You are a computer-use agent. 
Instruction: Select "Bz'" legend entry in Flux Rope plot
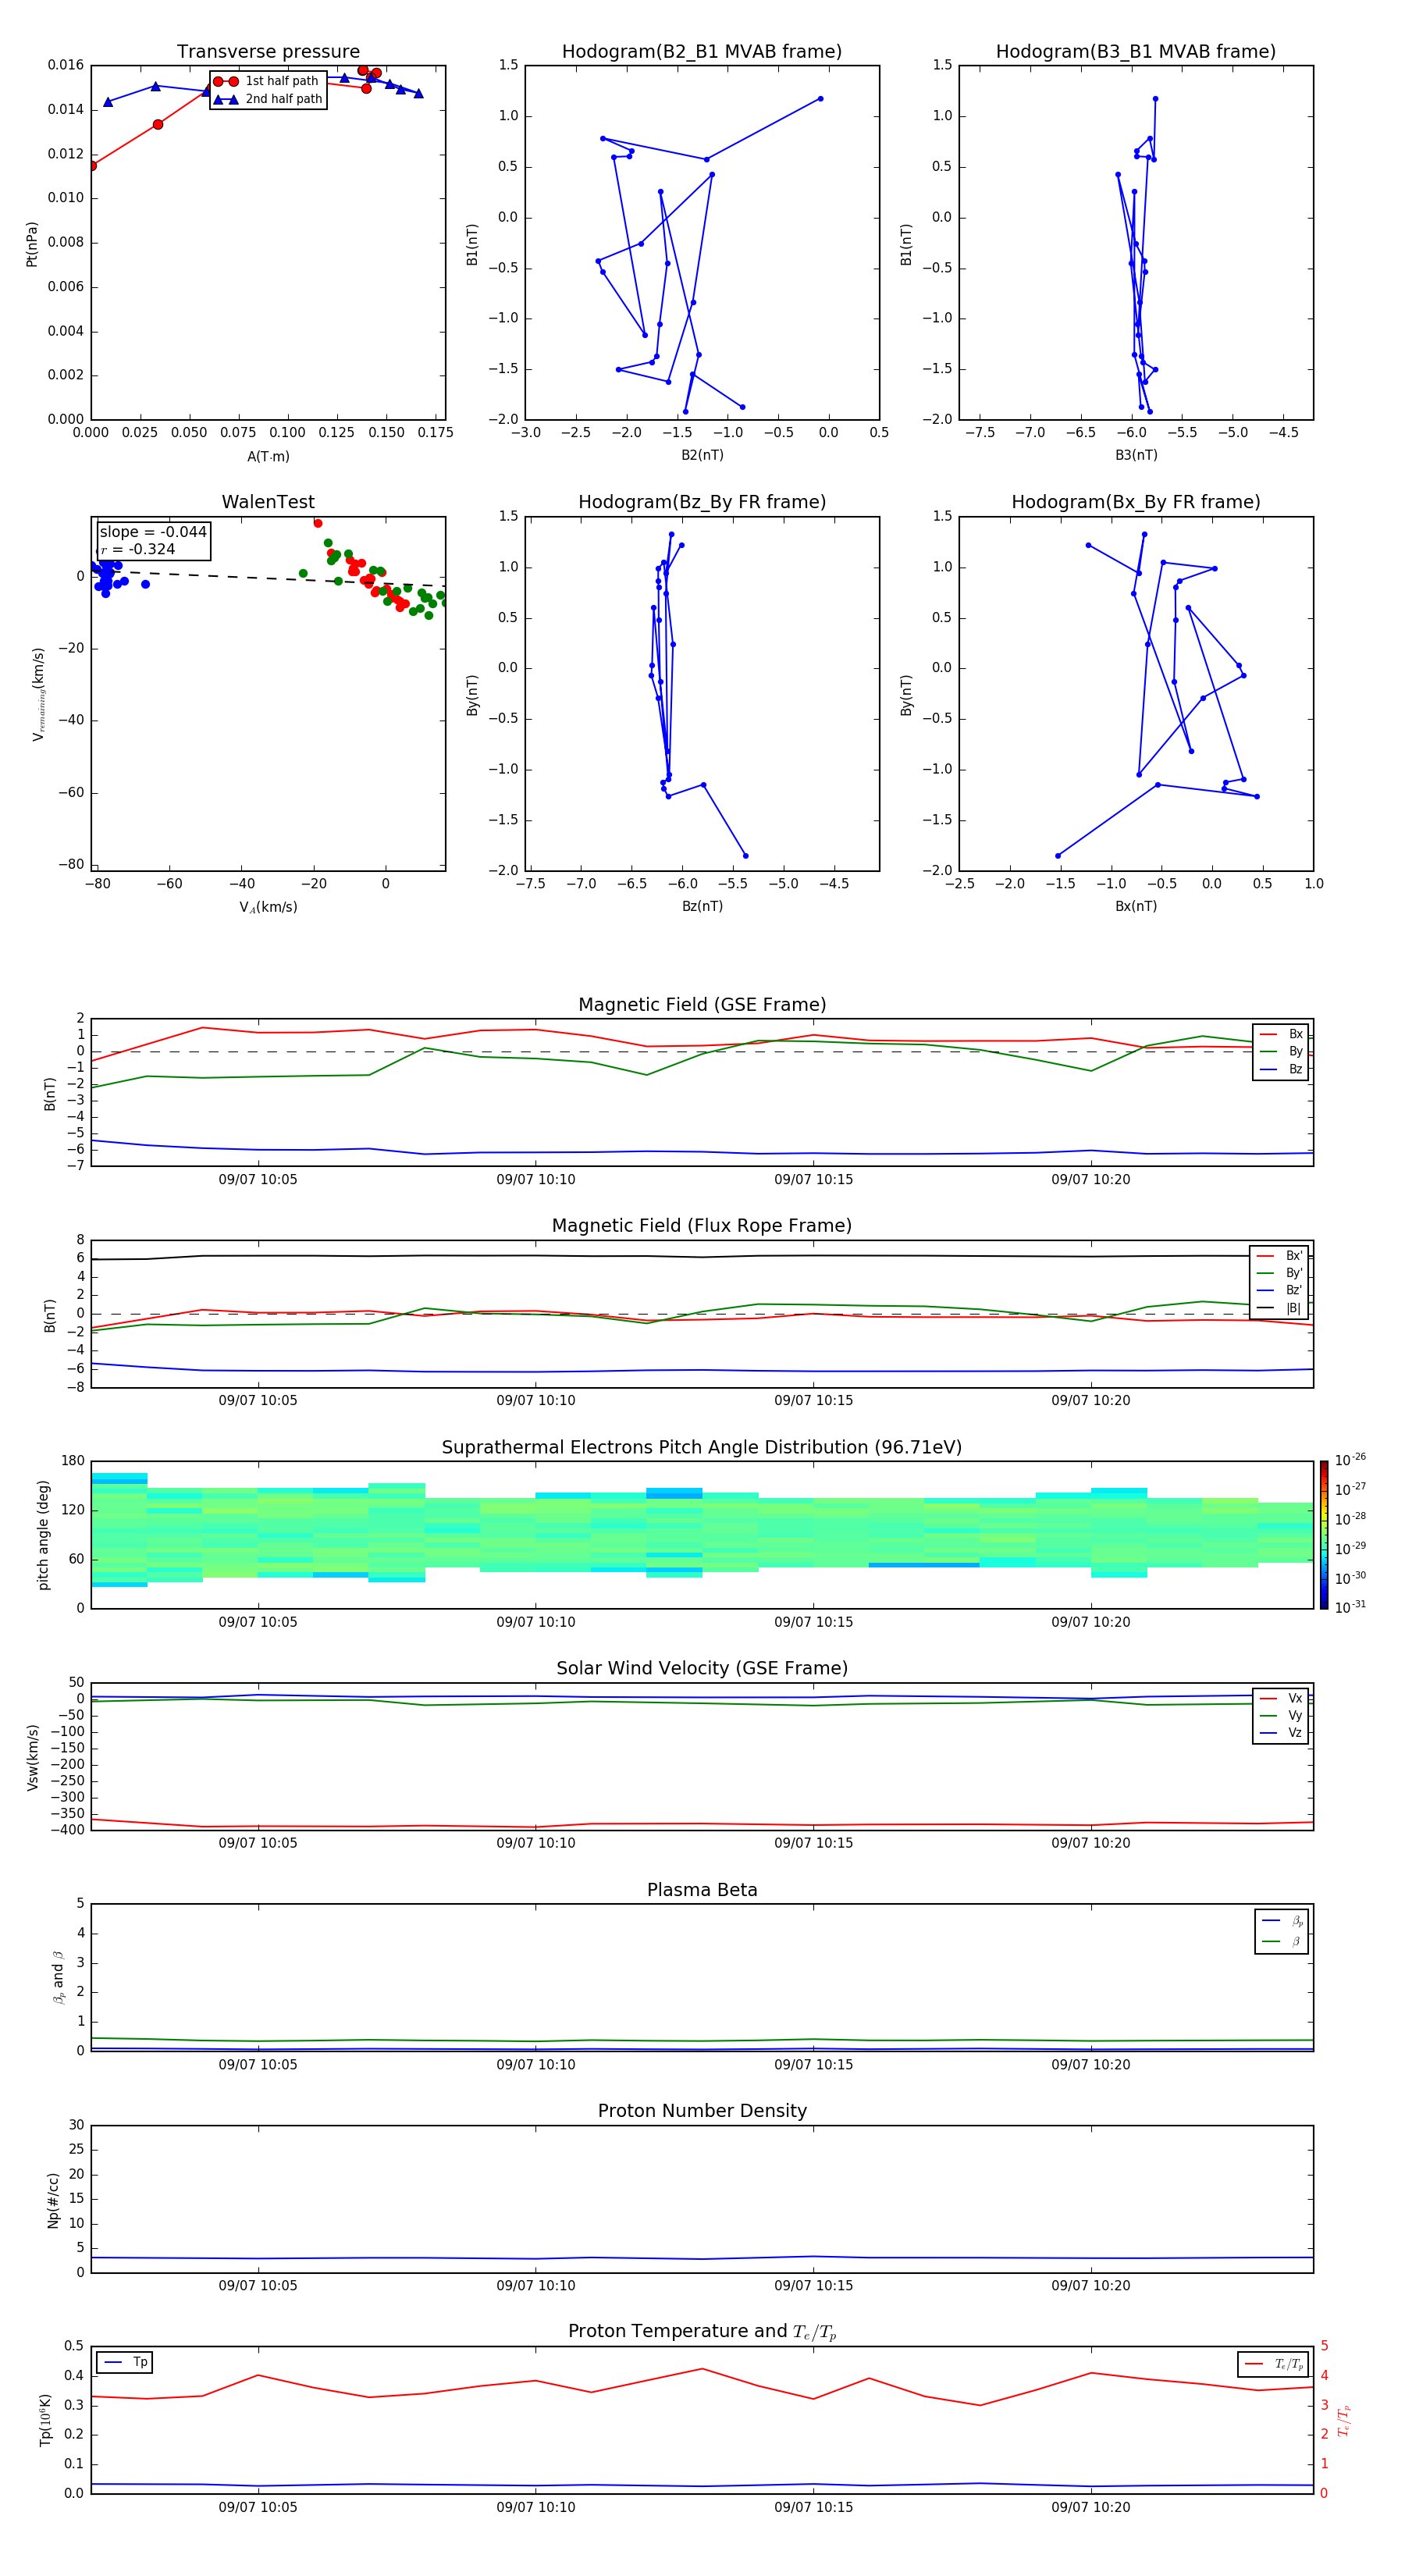(x=1279, y=1290)
